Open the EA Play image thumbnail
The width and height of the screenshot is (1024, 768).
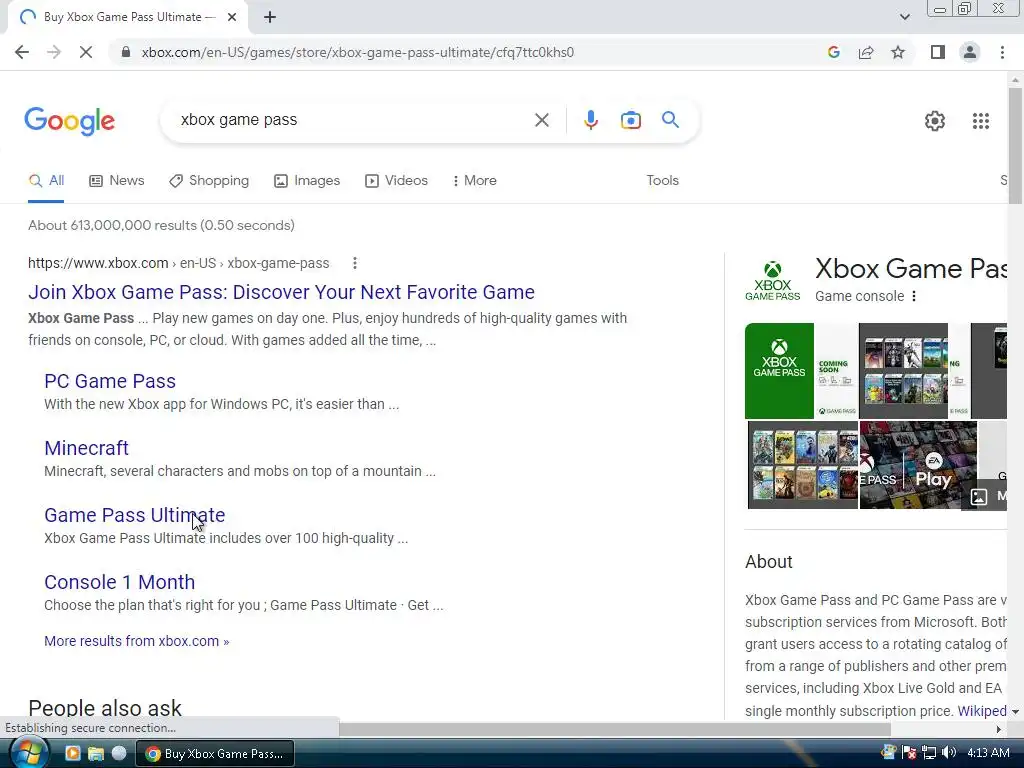tap(918, 465)
